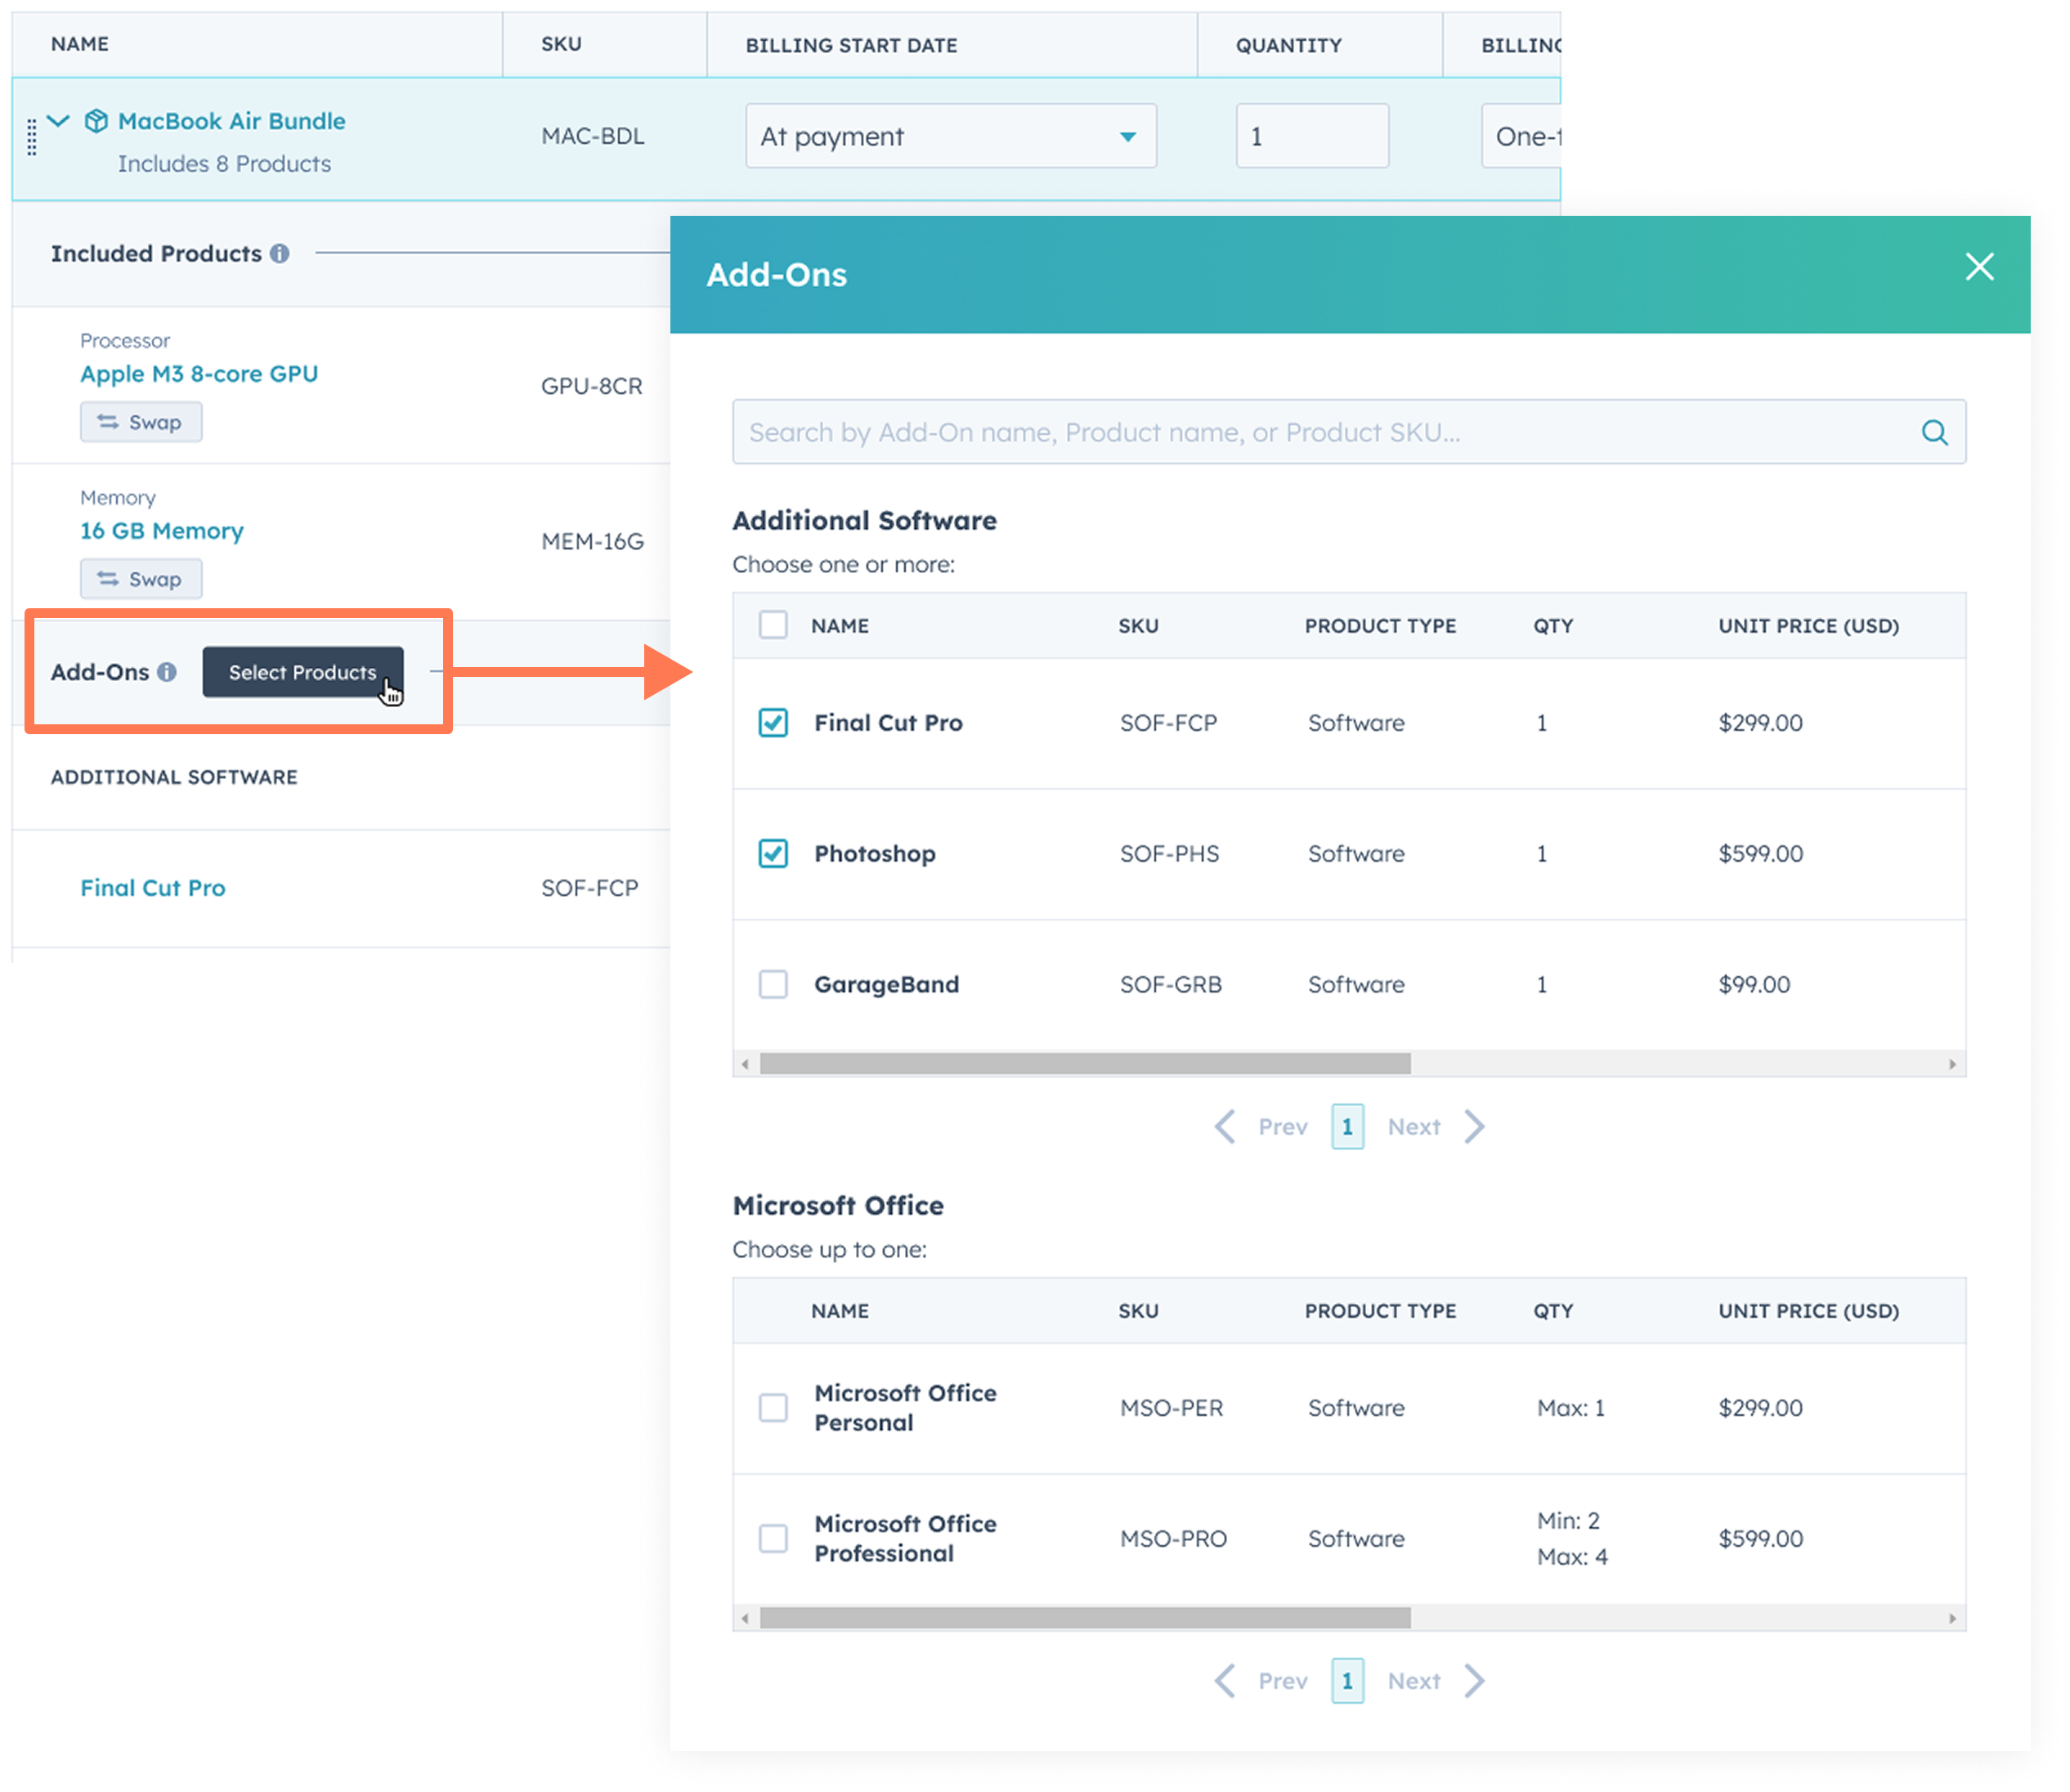Toggle select-all checkbox in Additional Software header
Viewport: 2070px width, 1792px height.
pos(773,625)
